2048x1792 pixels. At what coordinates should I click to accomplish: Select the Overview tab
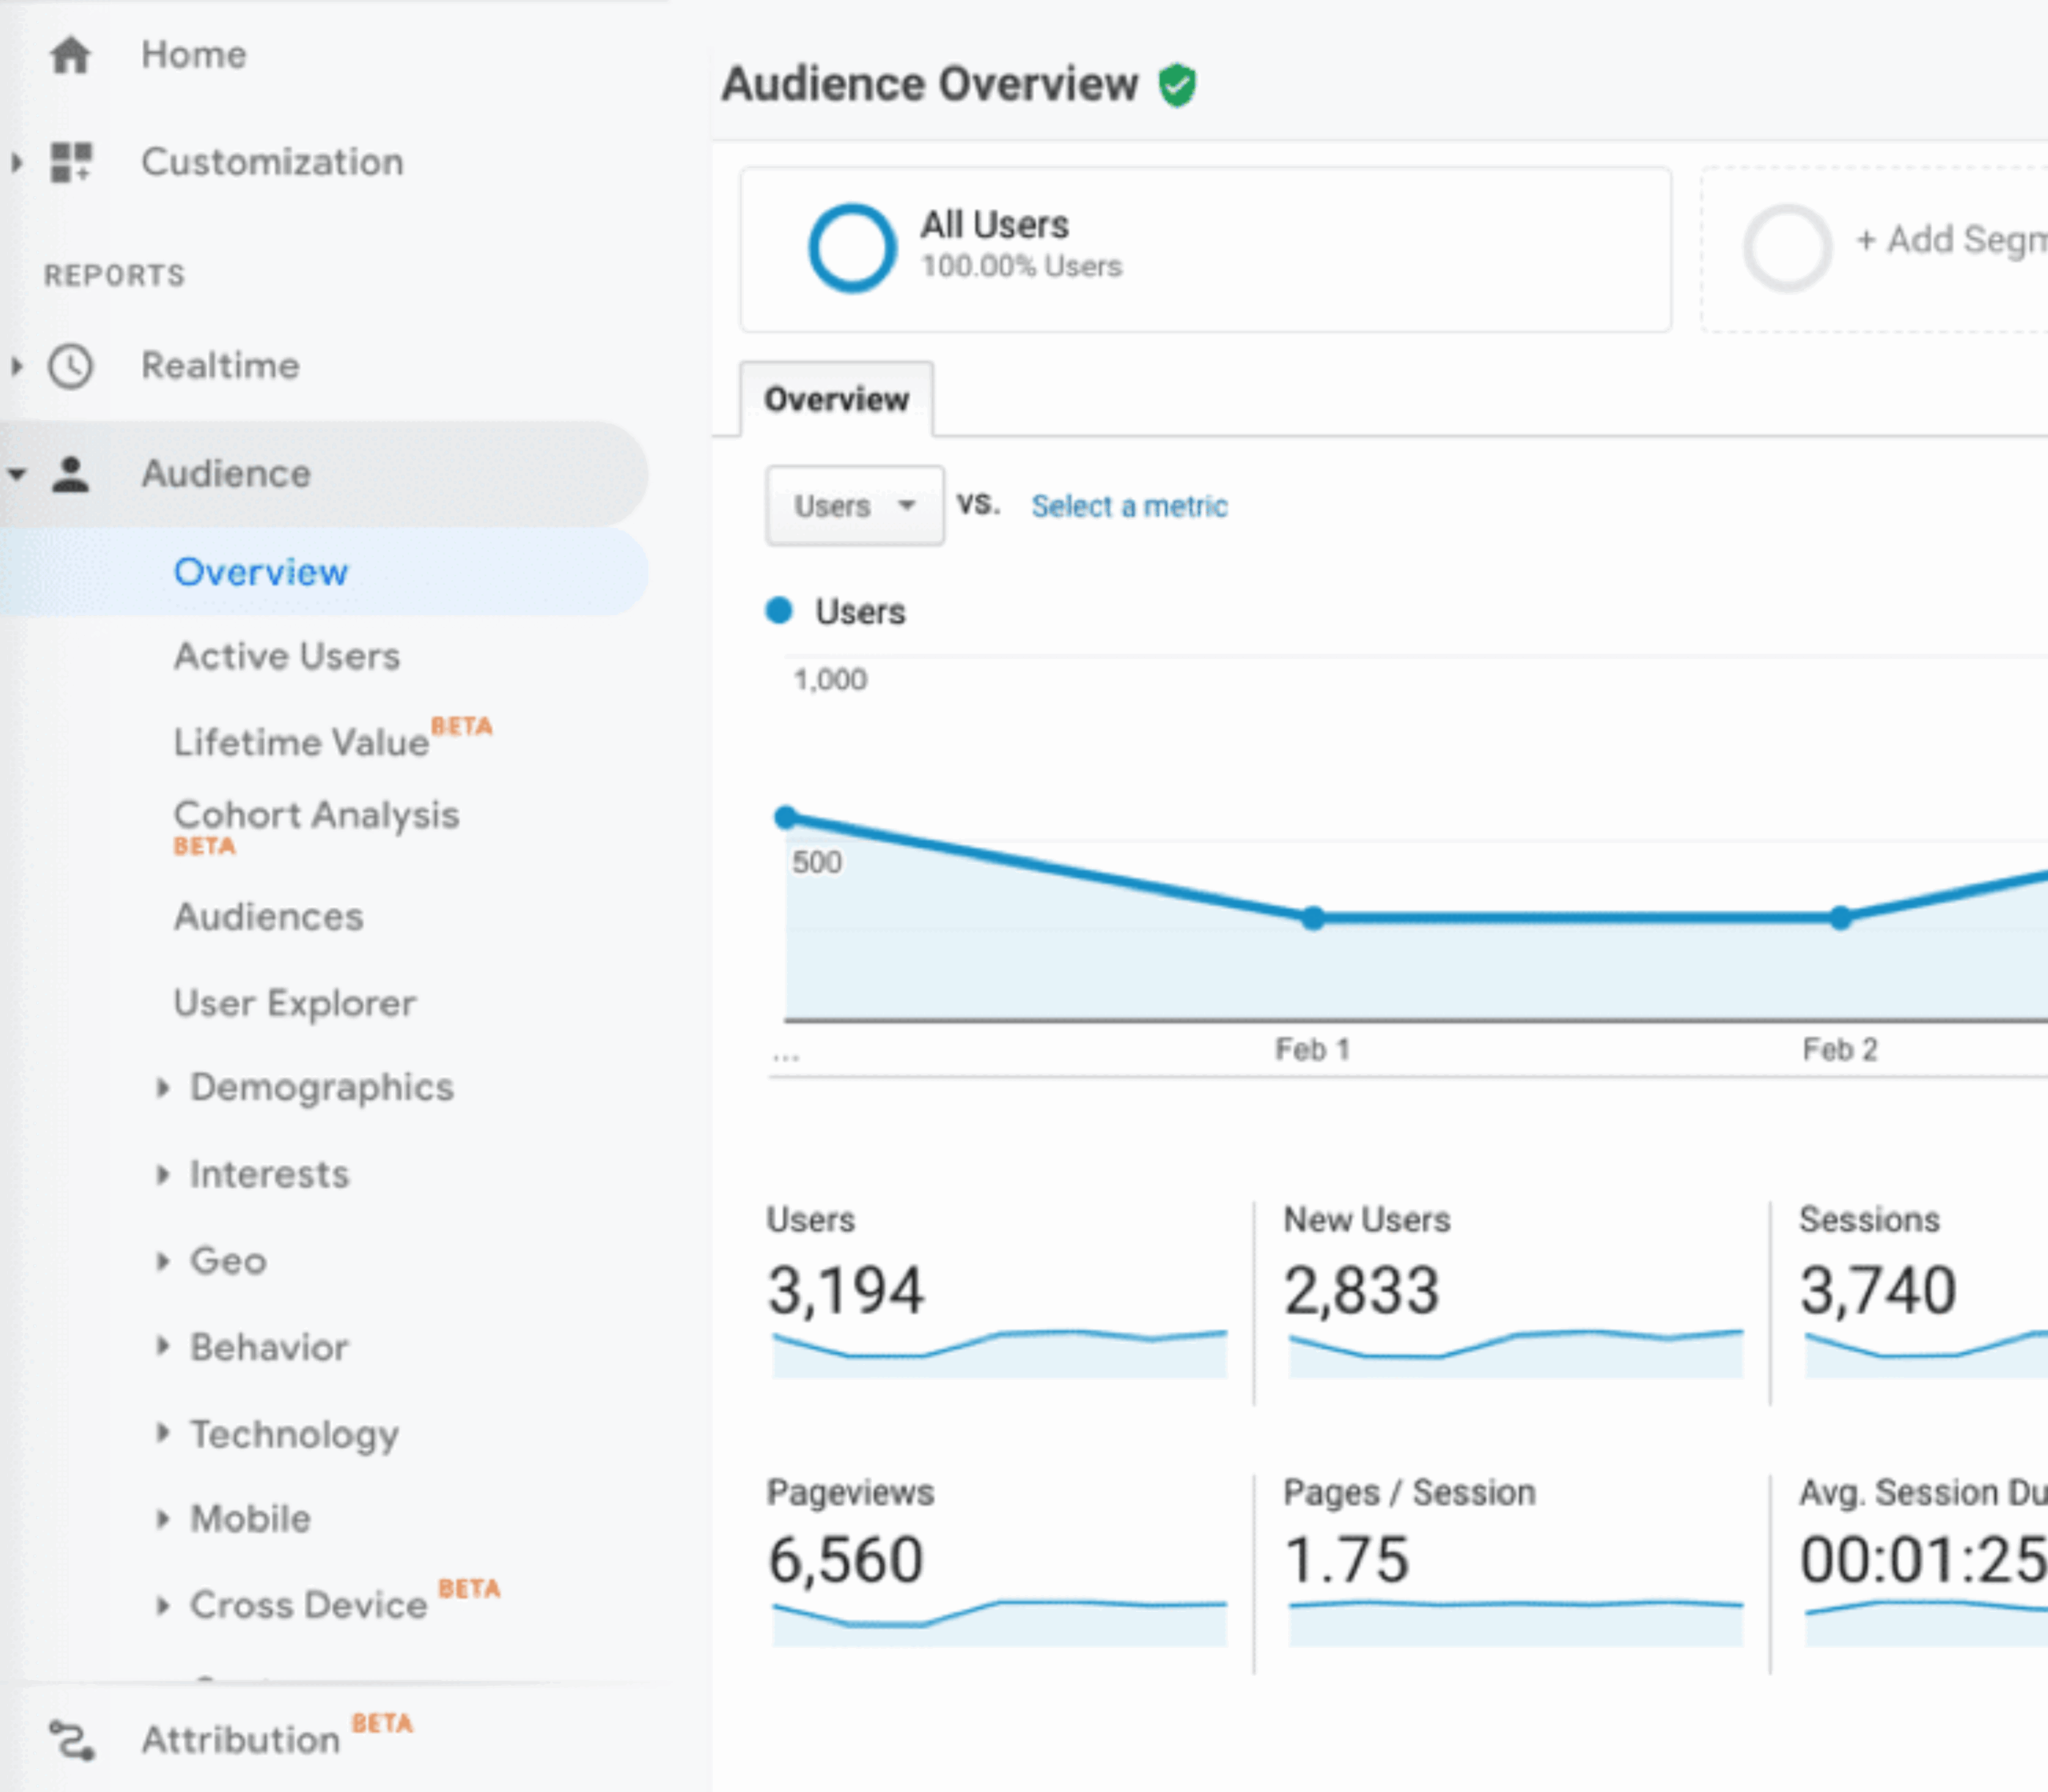pyautogui.click(x=837, y=399)
